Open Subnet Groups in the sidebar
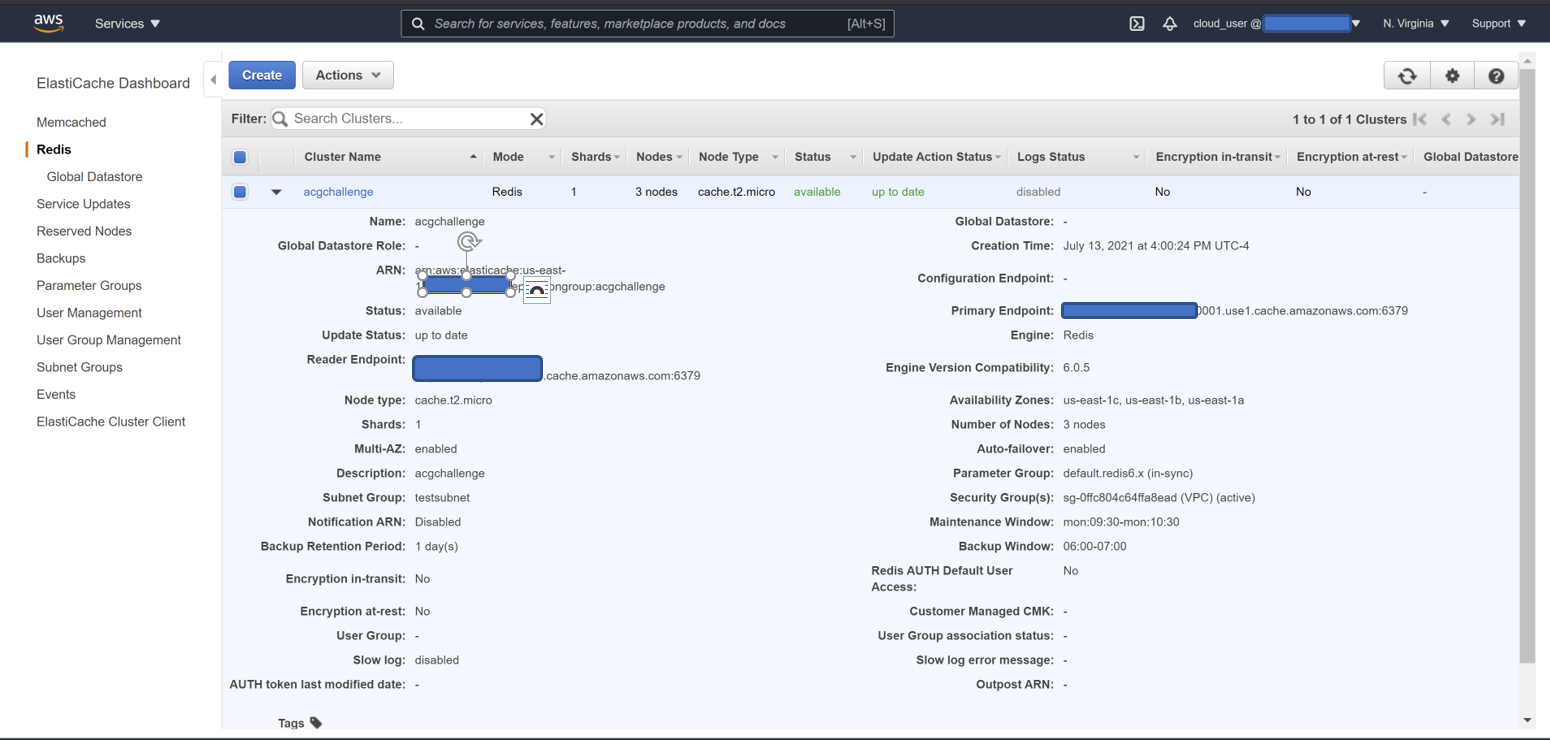Screen dimensions: 1550x741 80,367
